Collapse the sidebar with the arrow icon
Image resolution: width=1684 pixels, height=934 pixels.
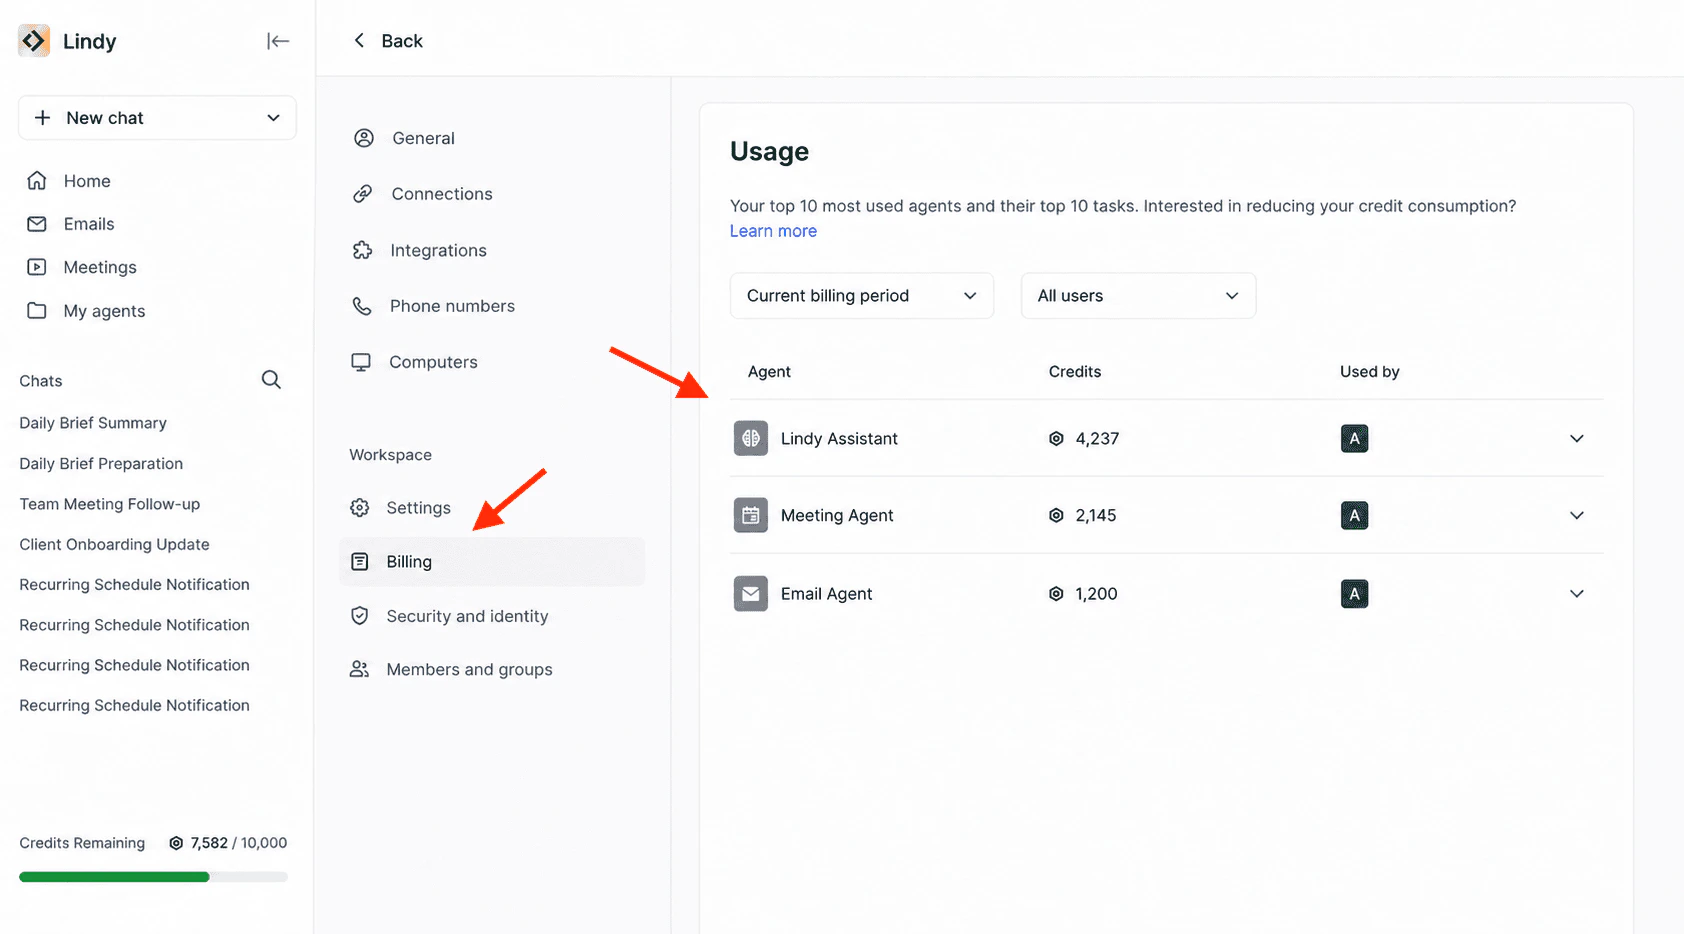point(278,41)
